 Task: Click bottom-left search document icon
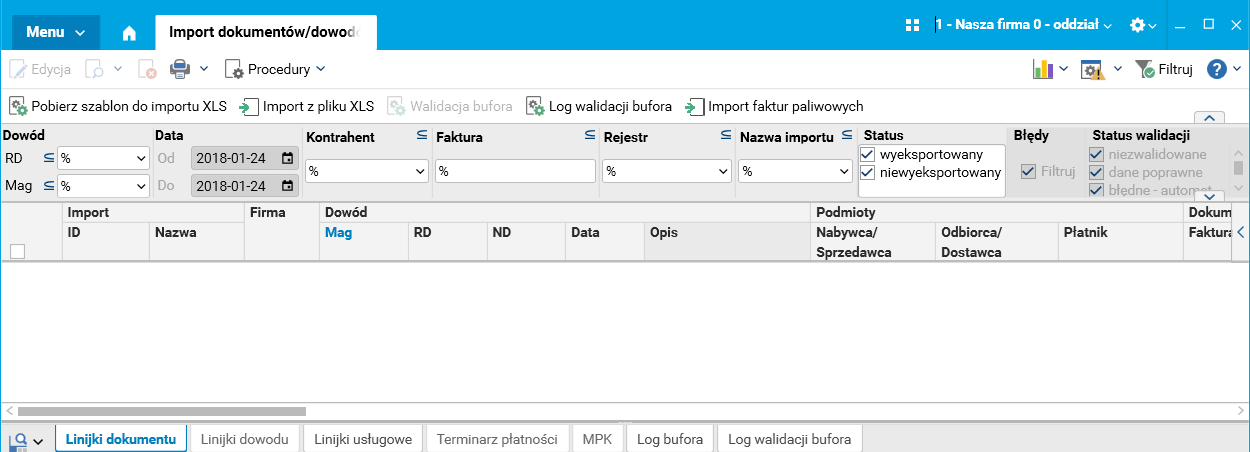18,440
